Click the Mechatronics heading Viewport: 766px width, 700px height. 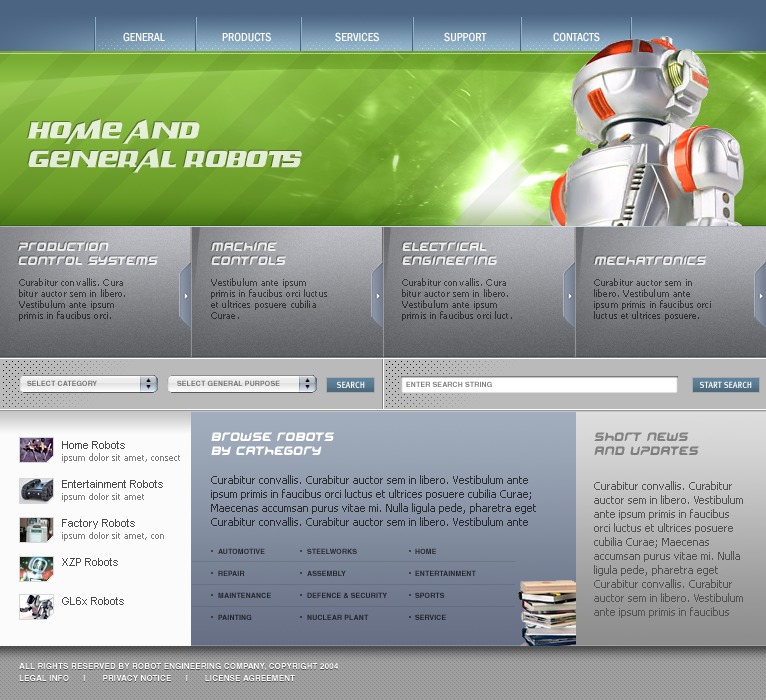pos(650,261)
